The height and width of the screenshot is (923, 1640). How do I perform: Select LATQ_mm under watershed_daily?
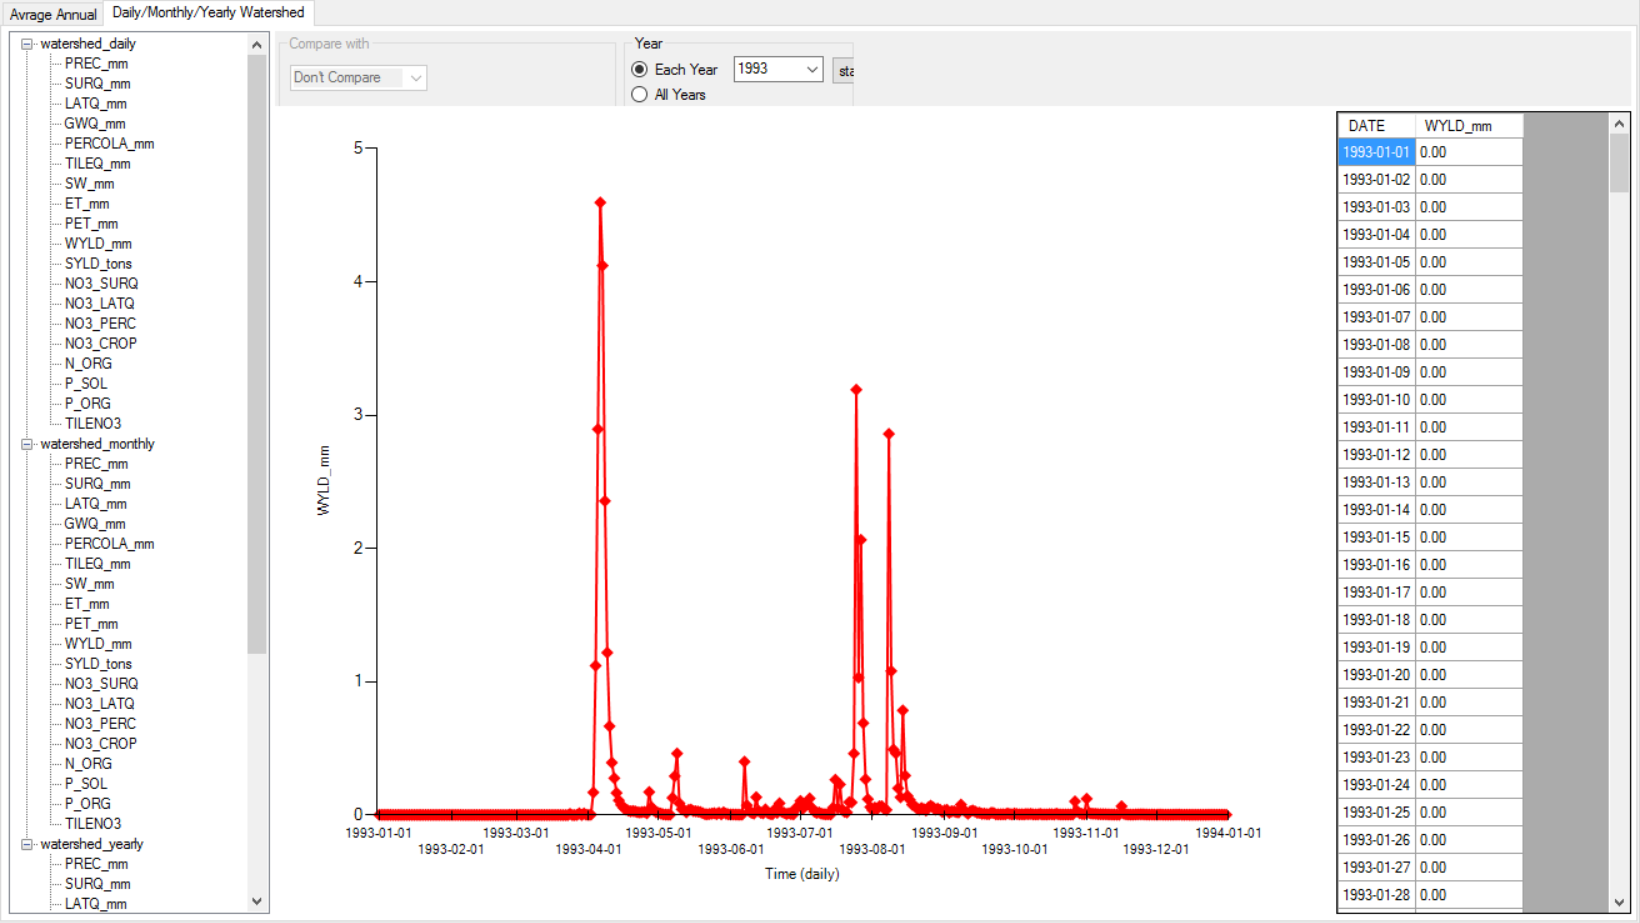[96, 104]
